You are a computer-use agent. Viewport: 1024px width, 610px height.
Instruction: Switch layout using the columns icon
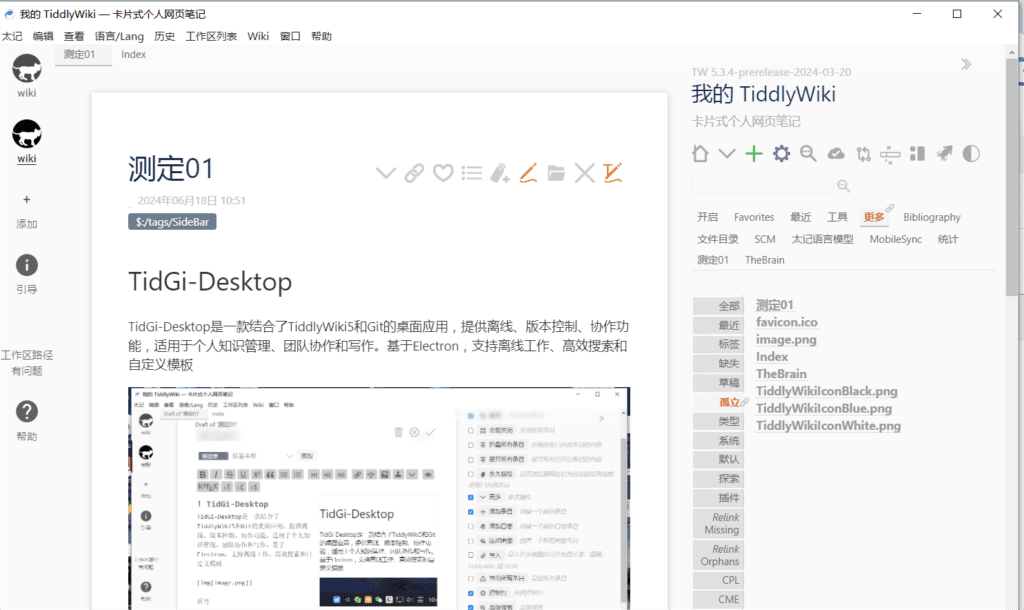tap(918, 153)
